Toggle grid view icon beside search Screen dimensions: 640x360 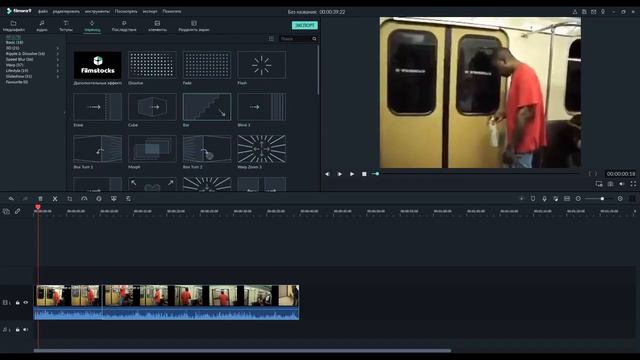[271, 39]
